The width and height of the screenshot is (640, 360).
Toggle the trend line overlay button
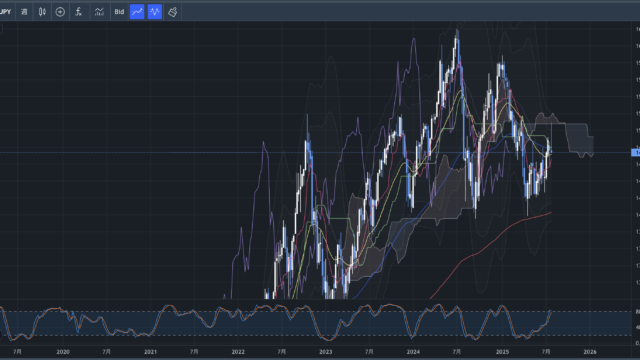tap(137, 12)
